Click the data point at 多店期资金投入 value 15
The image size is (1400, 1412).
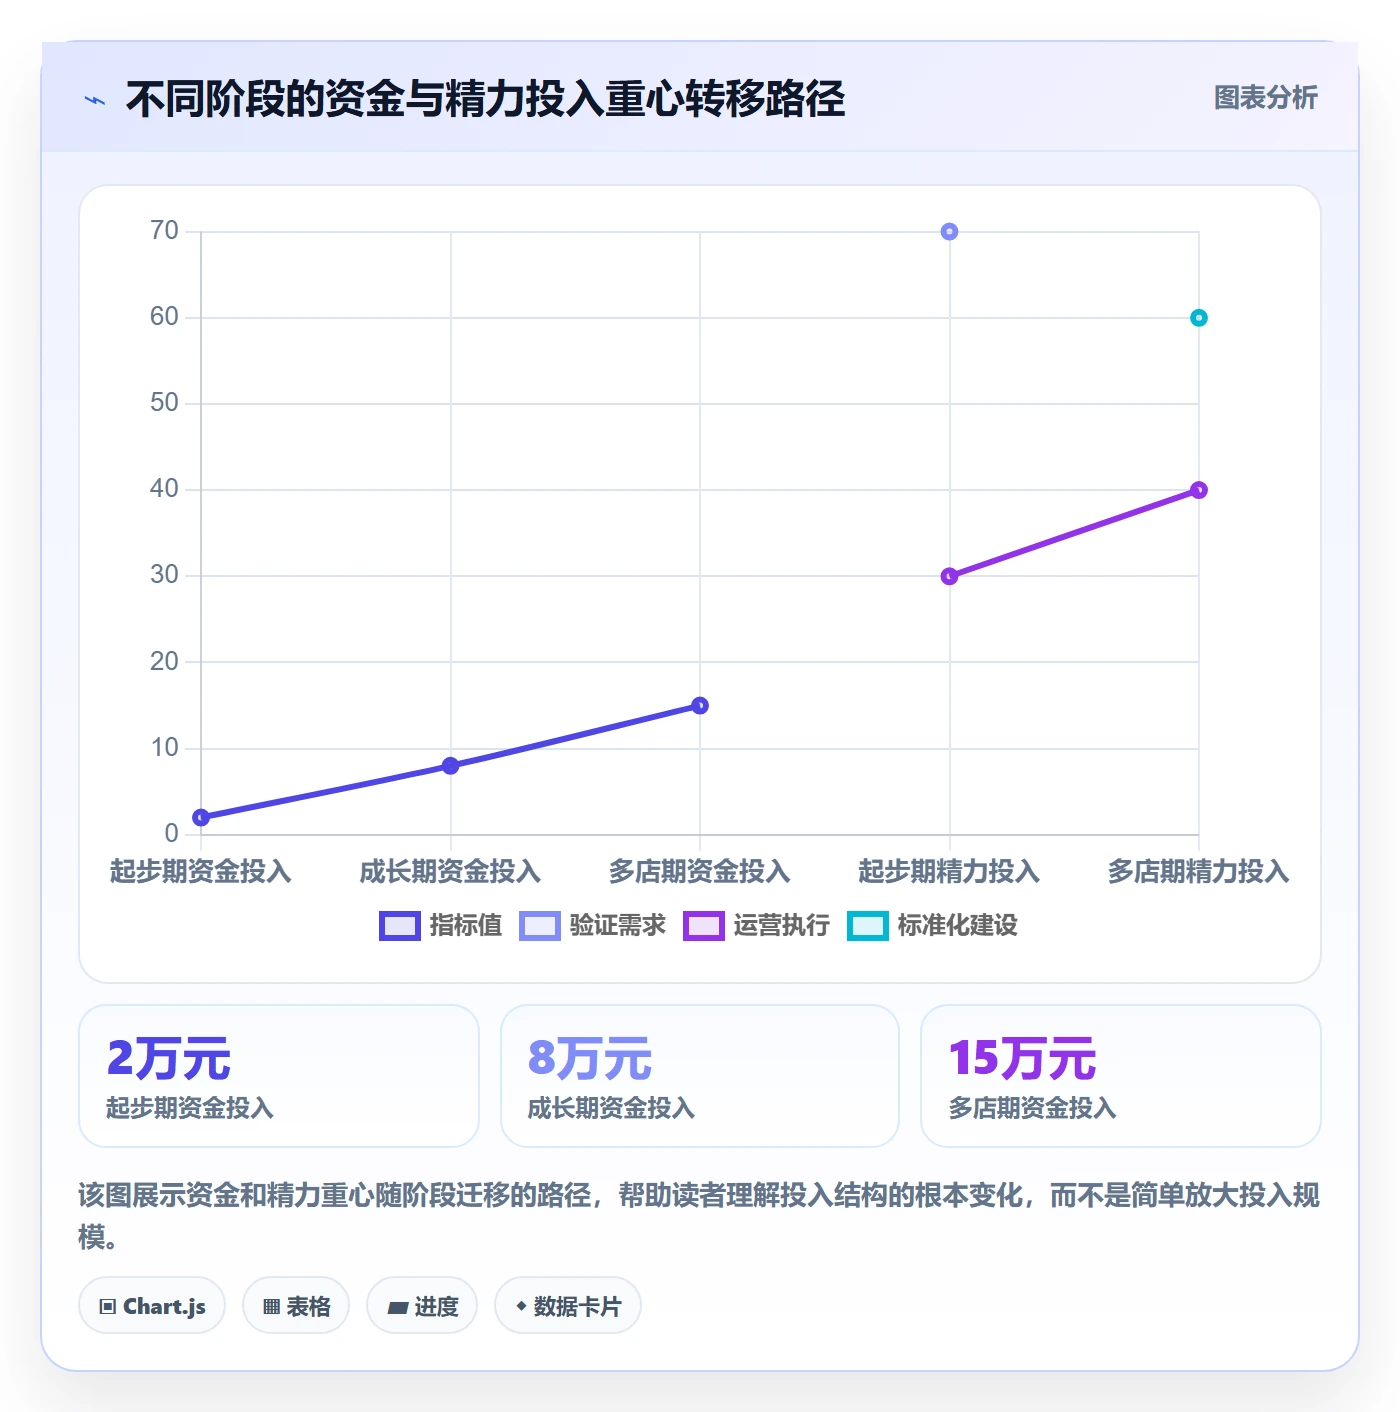(700, 706)
